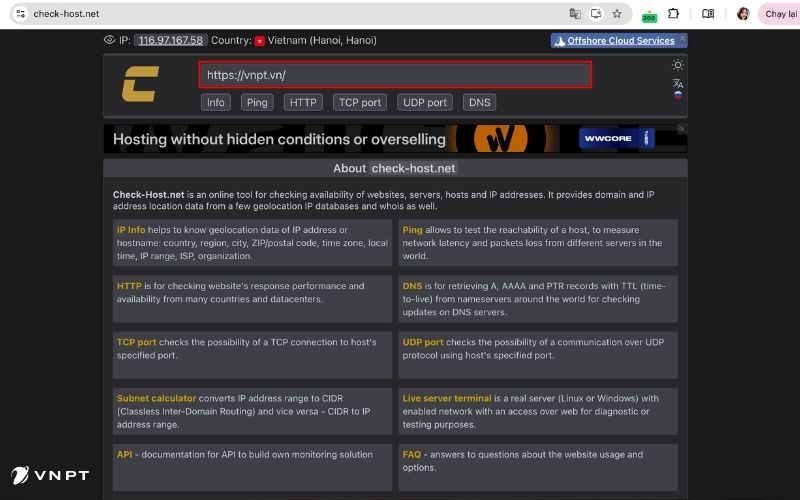Click the Ping check button
The height and width of the screenshot is (500, 800).
257,103
